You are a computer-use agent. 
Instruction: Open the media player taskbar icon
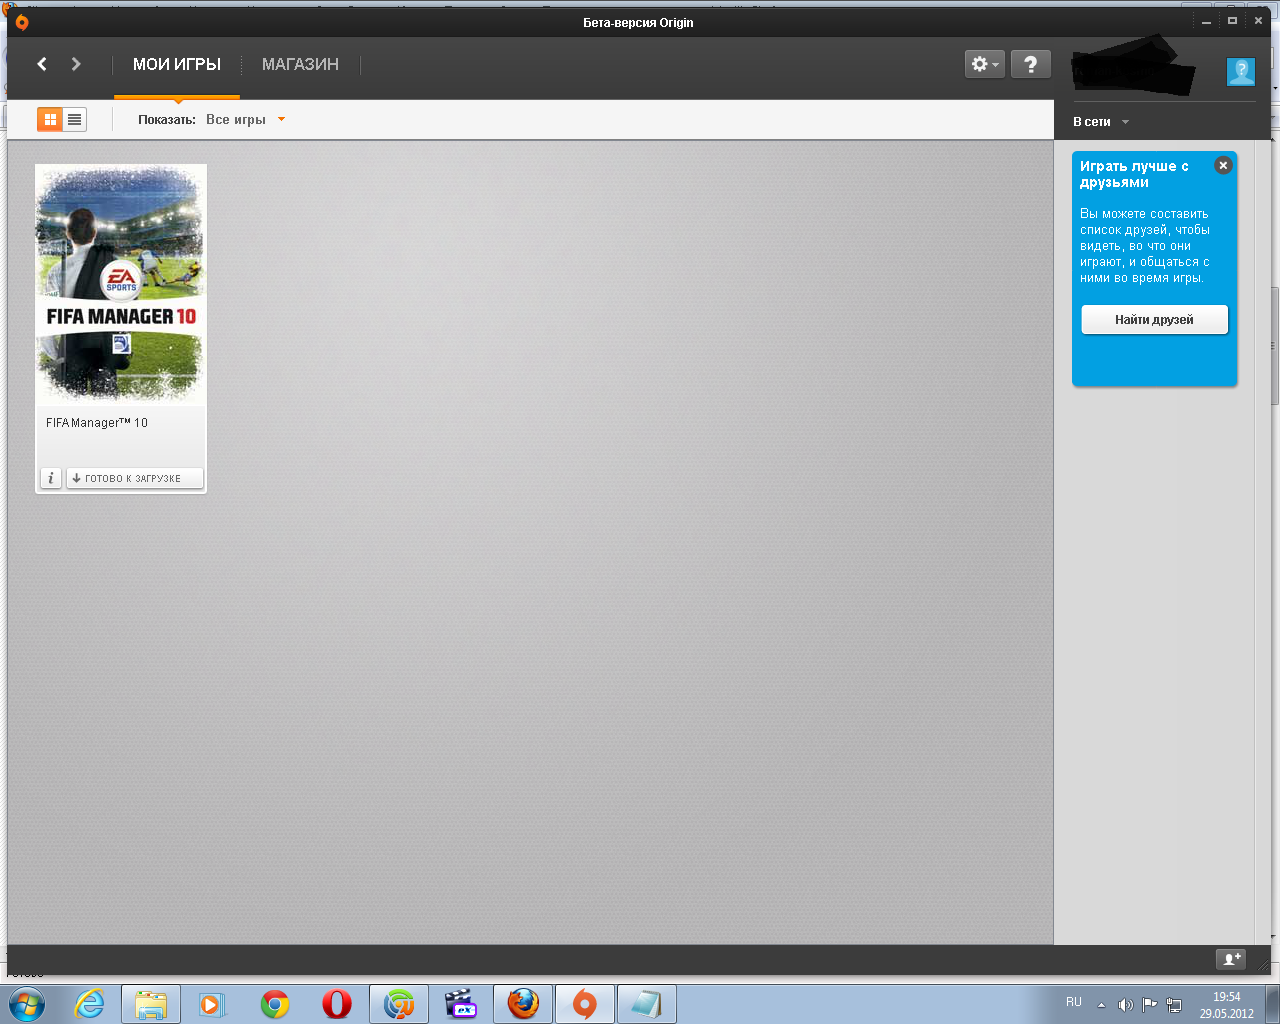point(212,1004)
